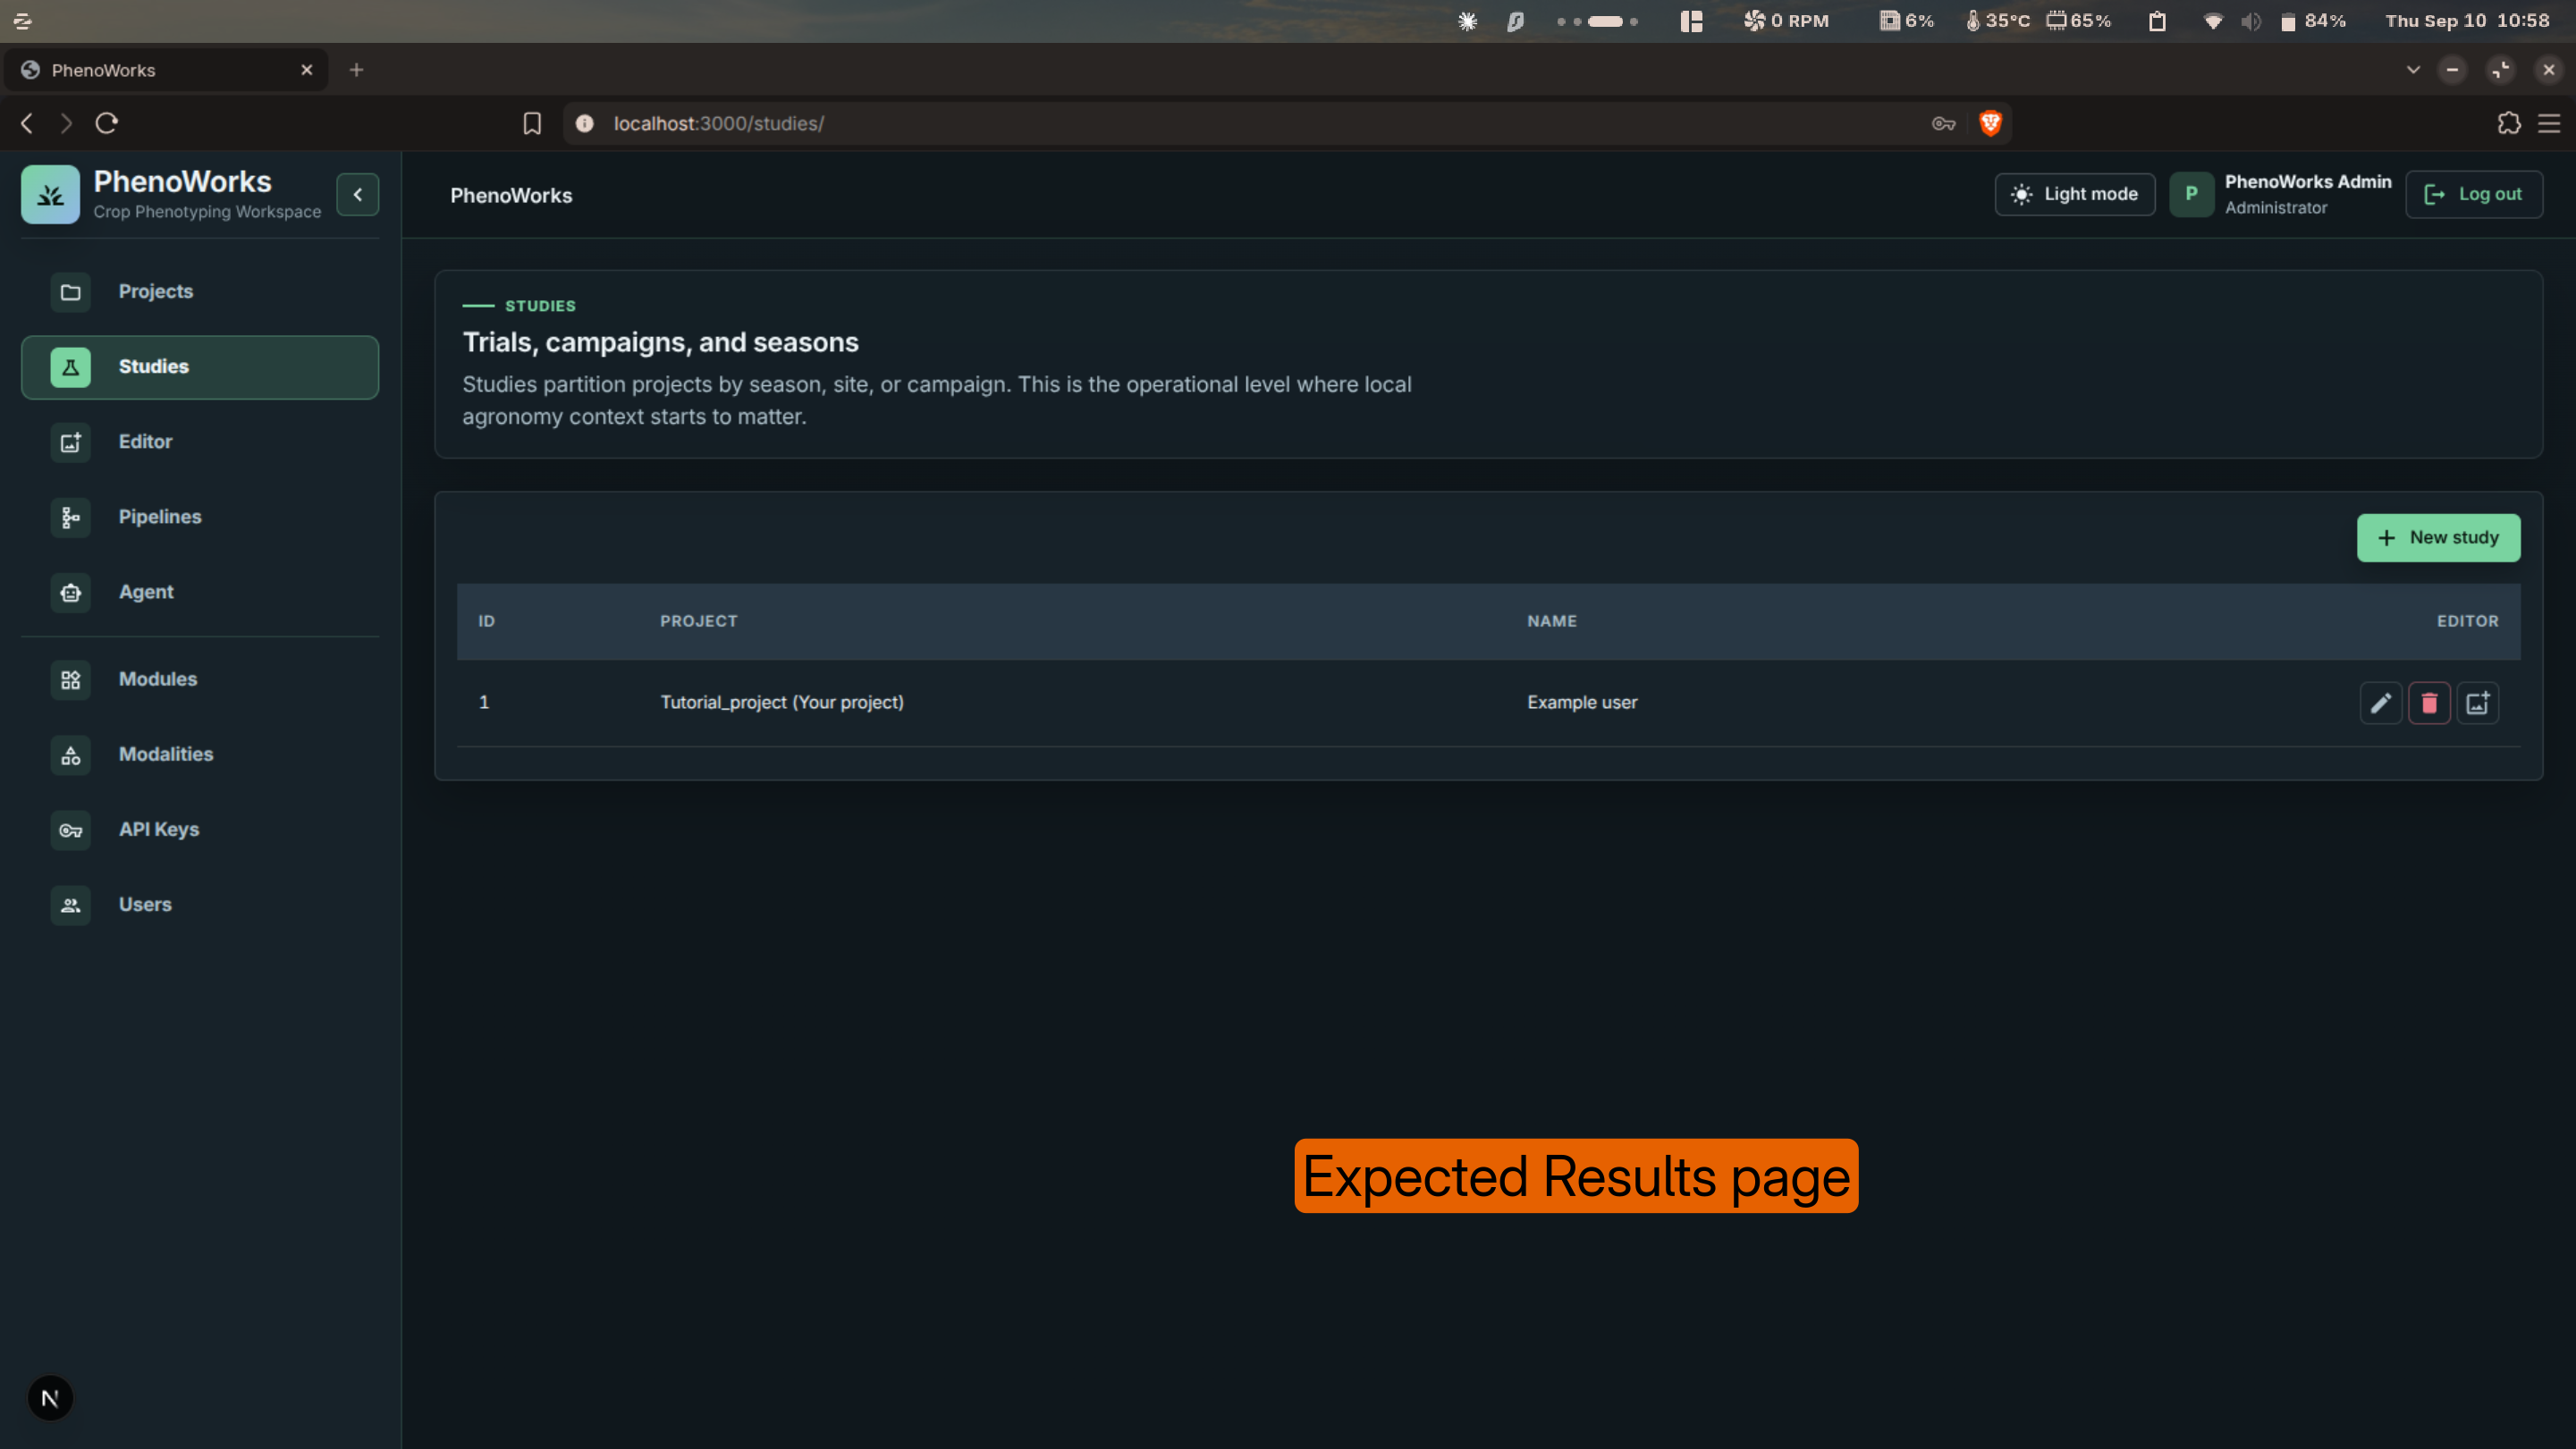The image size is (2576, 1449).
Task: Open the saved passwords key icon
Action: 1943,123
